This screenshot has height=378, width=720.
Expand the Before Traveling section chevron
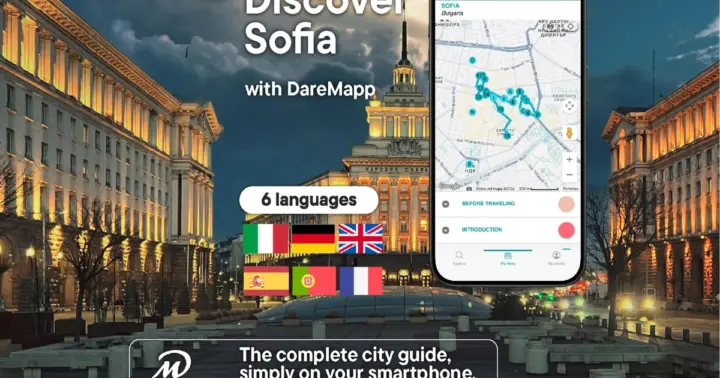[x=445, y=204]
